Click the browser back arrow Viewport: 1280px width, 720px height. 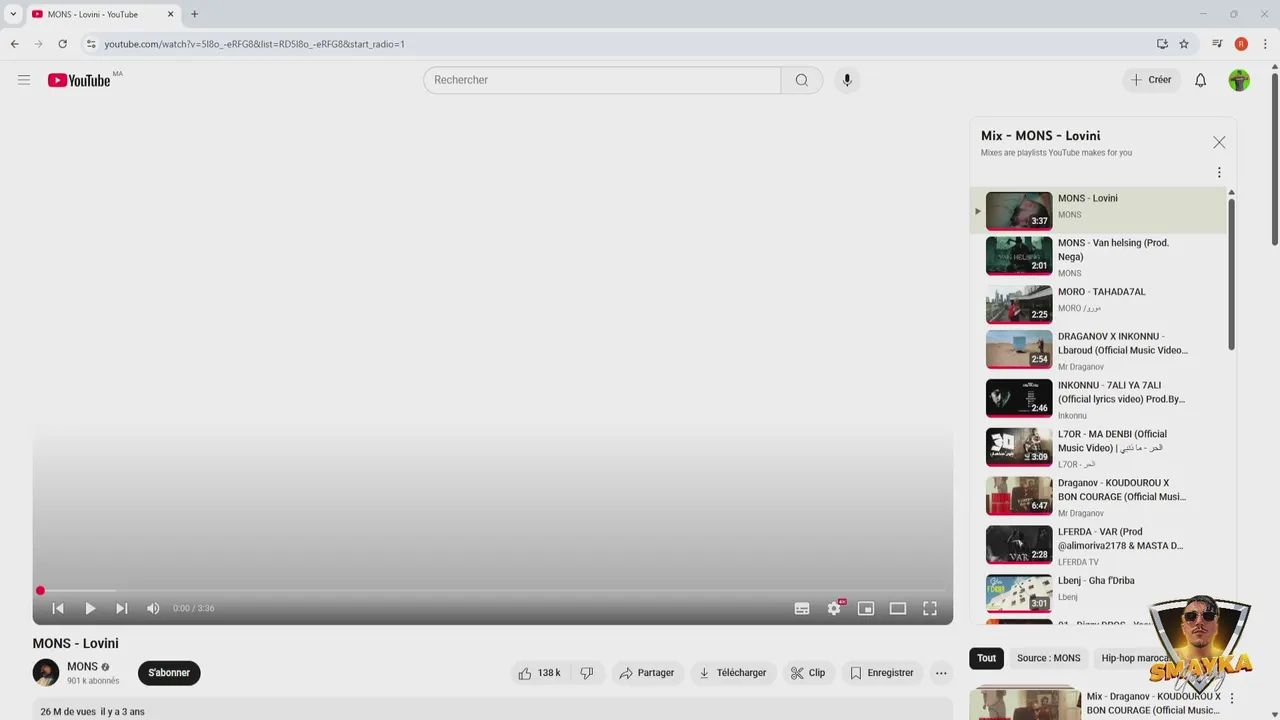click(14, 44)
